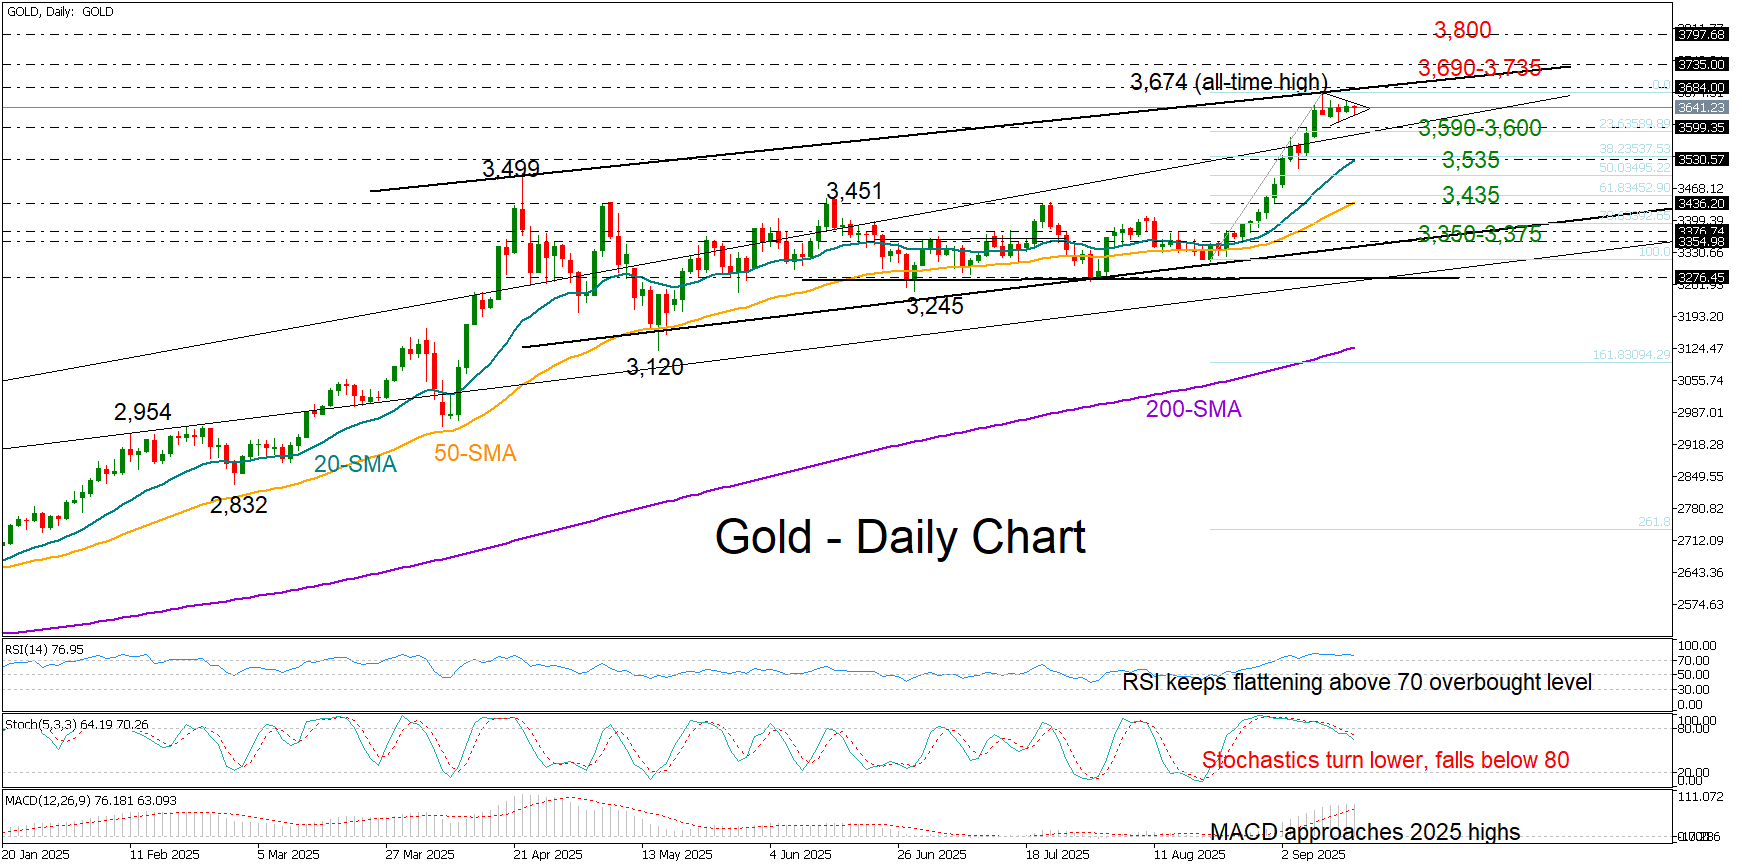Click the GOLD, Daily symbol title
The width and height of the screenshot is (1742, 867).
point(60,12)
